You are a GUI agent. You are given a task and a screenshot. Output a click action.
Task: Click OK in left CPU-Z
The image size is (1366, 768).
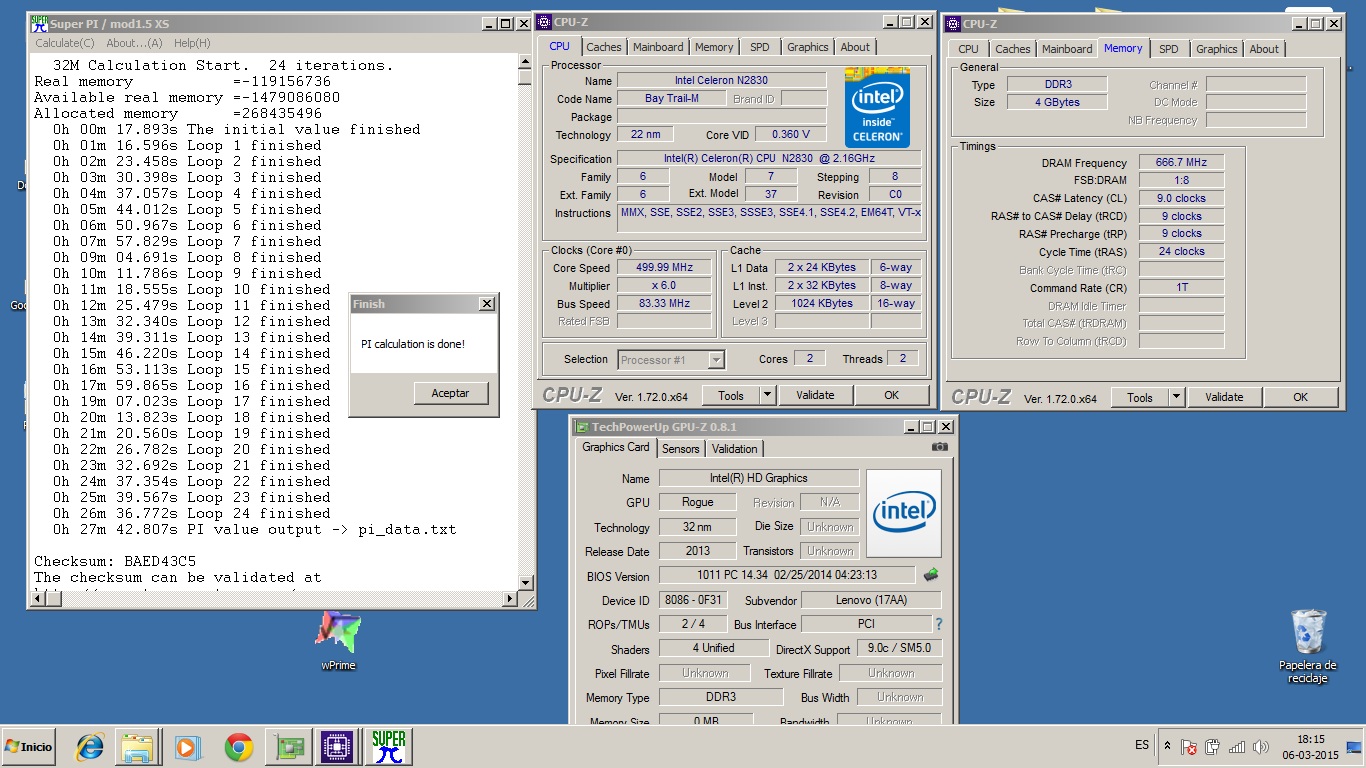point(891,395)
